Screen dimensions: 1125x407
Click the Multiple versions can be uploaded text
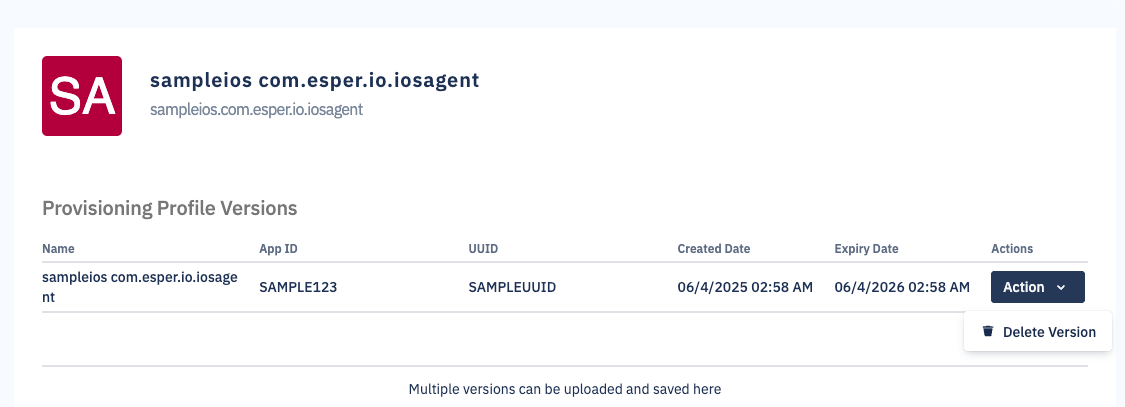565,389
